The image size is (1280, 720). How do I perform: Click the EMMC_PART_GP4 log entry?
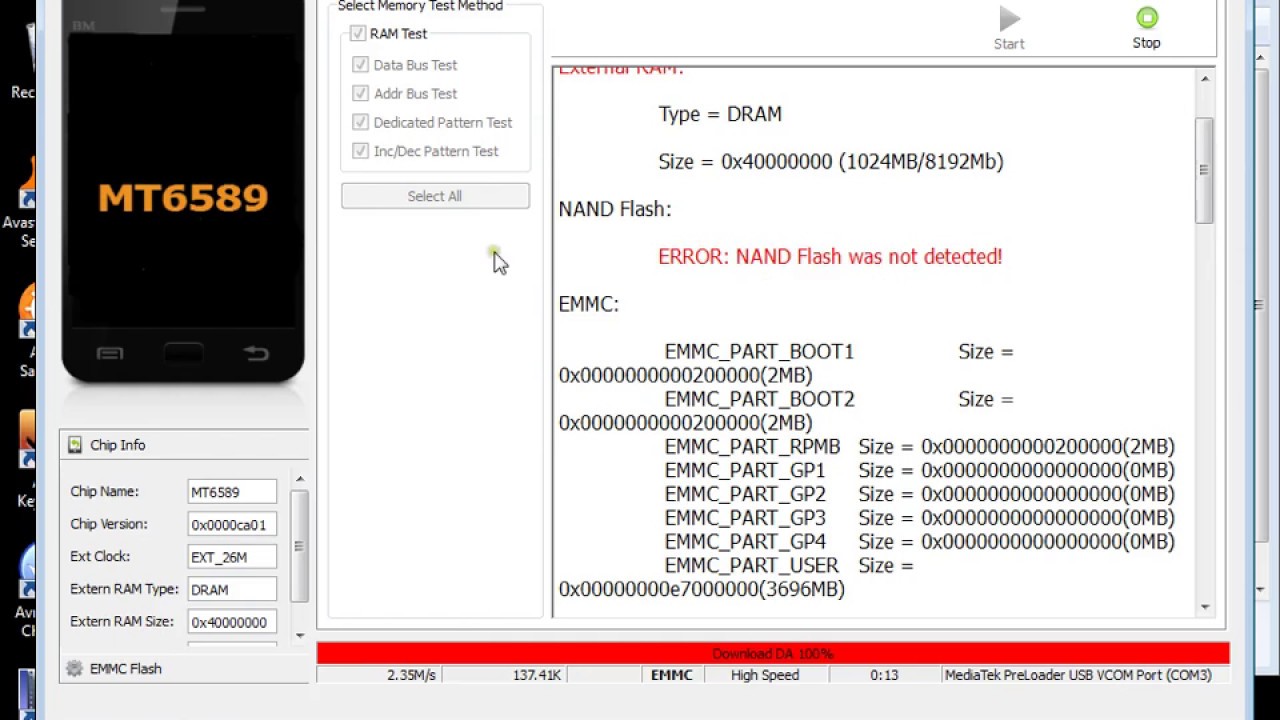[x=920, y=542]
